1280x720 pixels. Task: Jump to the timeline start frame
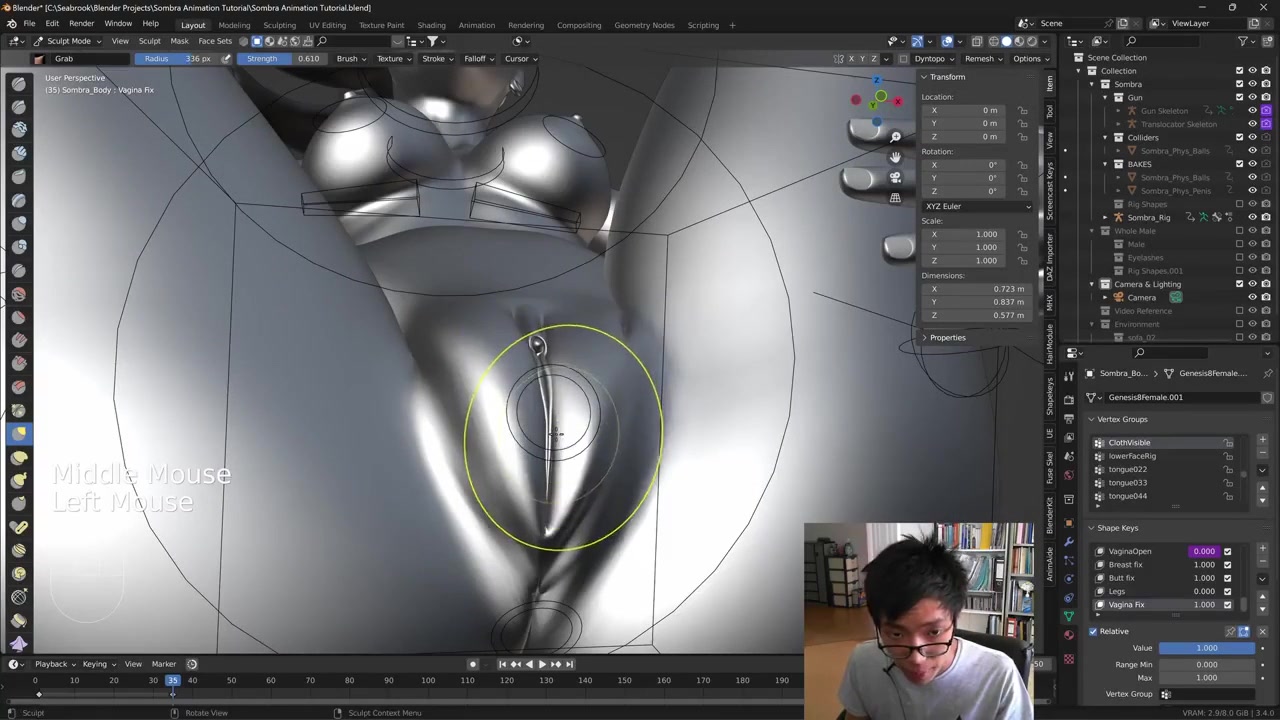(502, 664)
